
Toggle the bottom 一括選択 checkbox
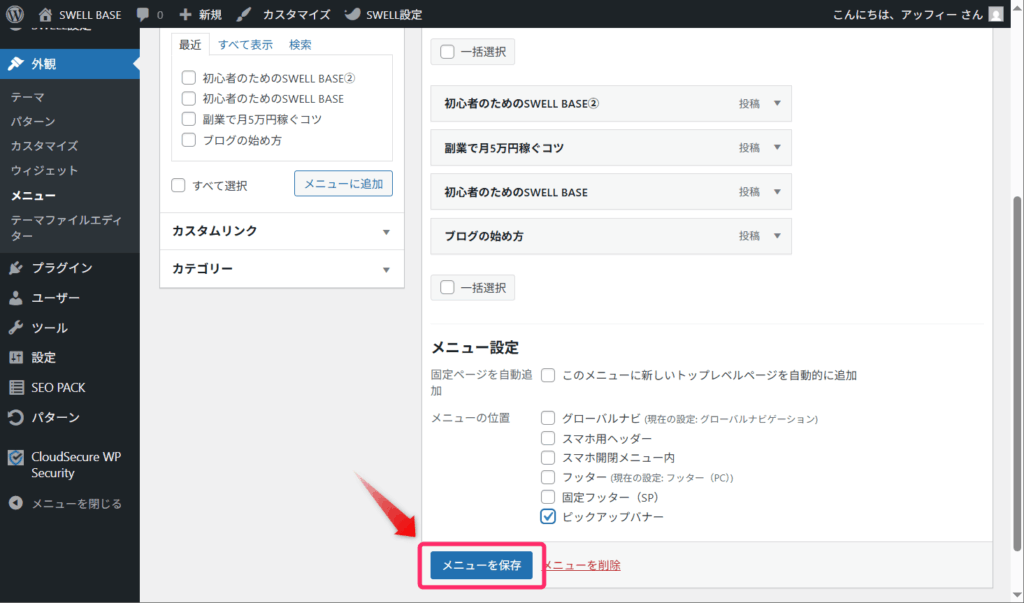[x=447, y=287]
